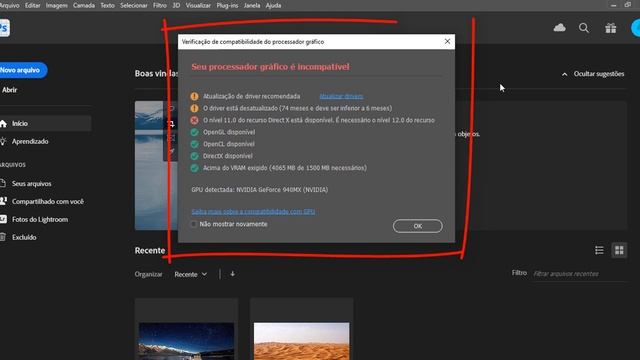Open the What's New gift icon
This screenshot has width=640, height=360.
611,28
